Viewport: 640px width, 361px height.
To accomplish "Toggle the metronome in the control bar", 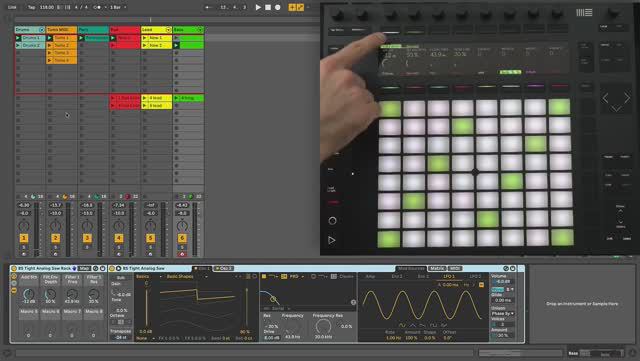I will pos(97,7).
